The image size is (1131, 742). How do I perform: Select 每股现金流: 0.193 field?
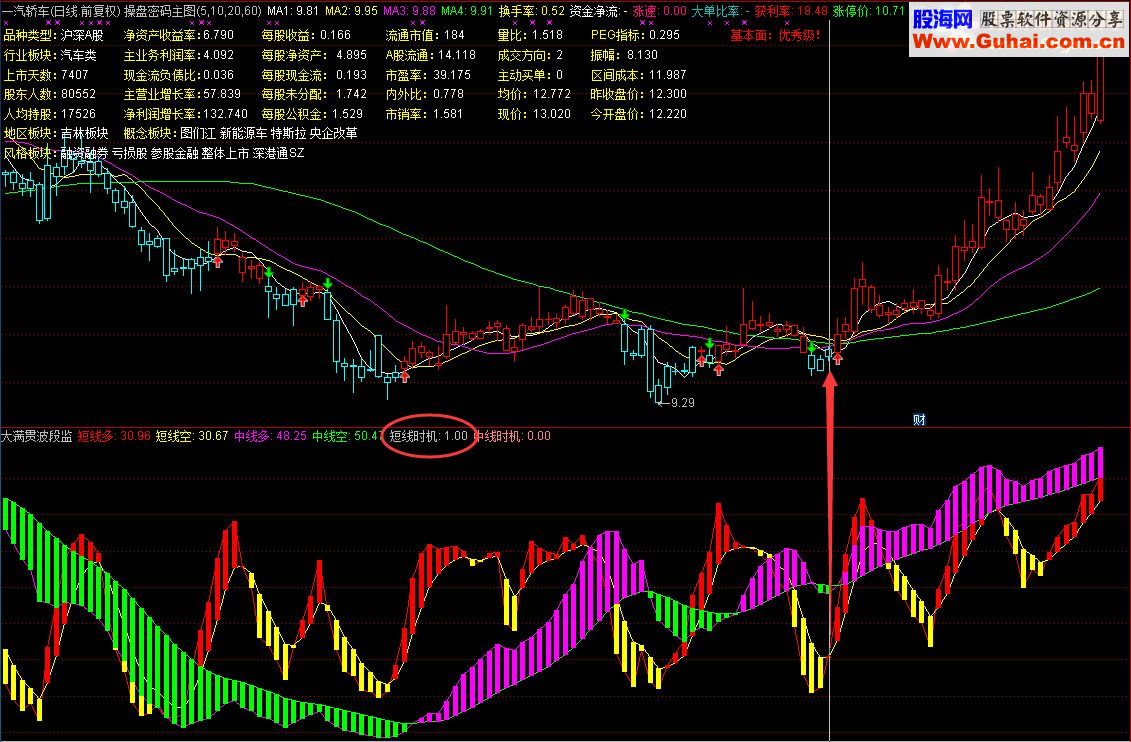314,75
